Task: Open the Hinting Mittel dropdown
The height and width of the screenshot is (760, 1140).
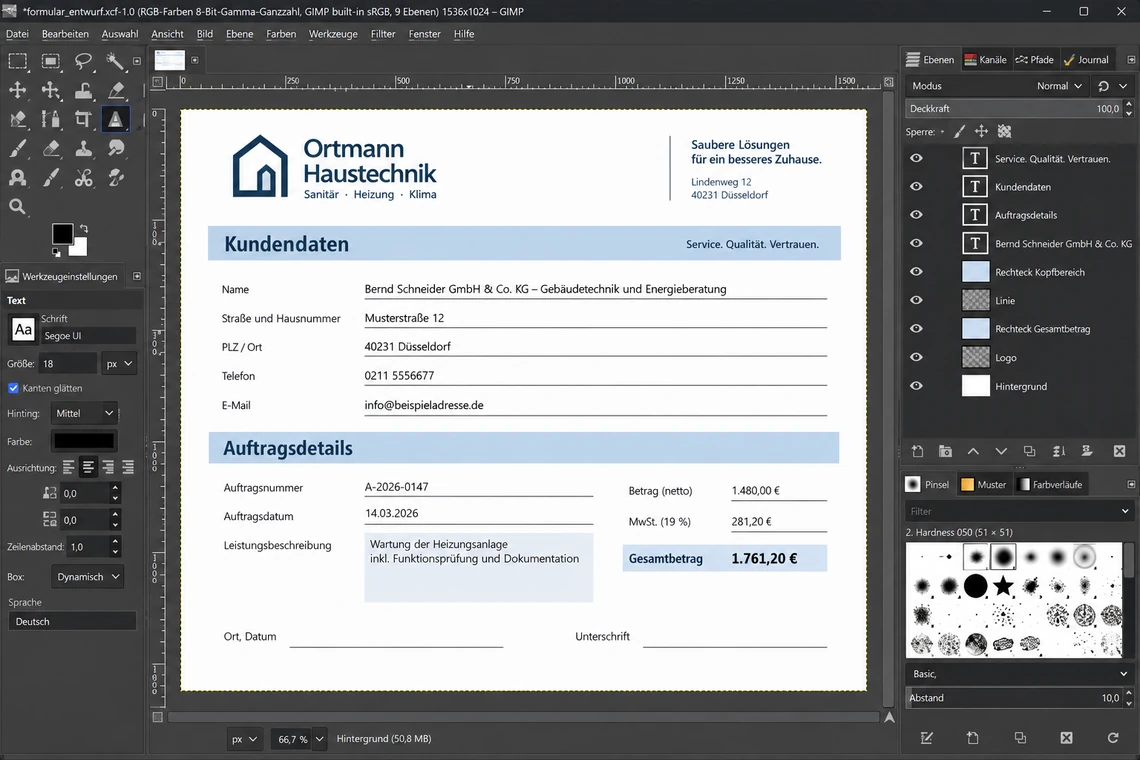Action: click(x=84, y=413)
